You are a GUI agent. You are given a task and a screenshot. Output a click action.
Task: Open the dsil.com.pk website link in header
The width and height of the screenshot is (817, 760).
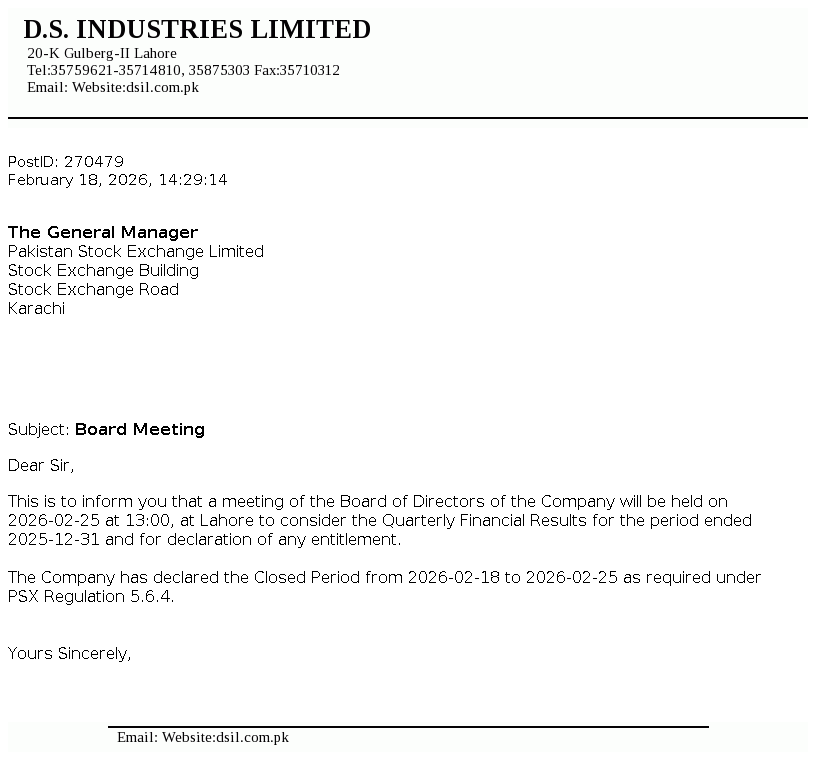[x=162, y=87]
